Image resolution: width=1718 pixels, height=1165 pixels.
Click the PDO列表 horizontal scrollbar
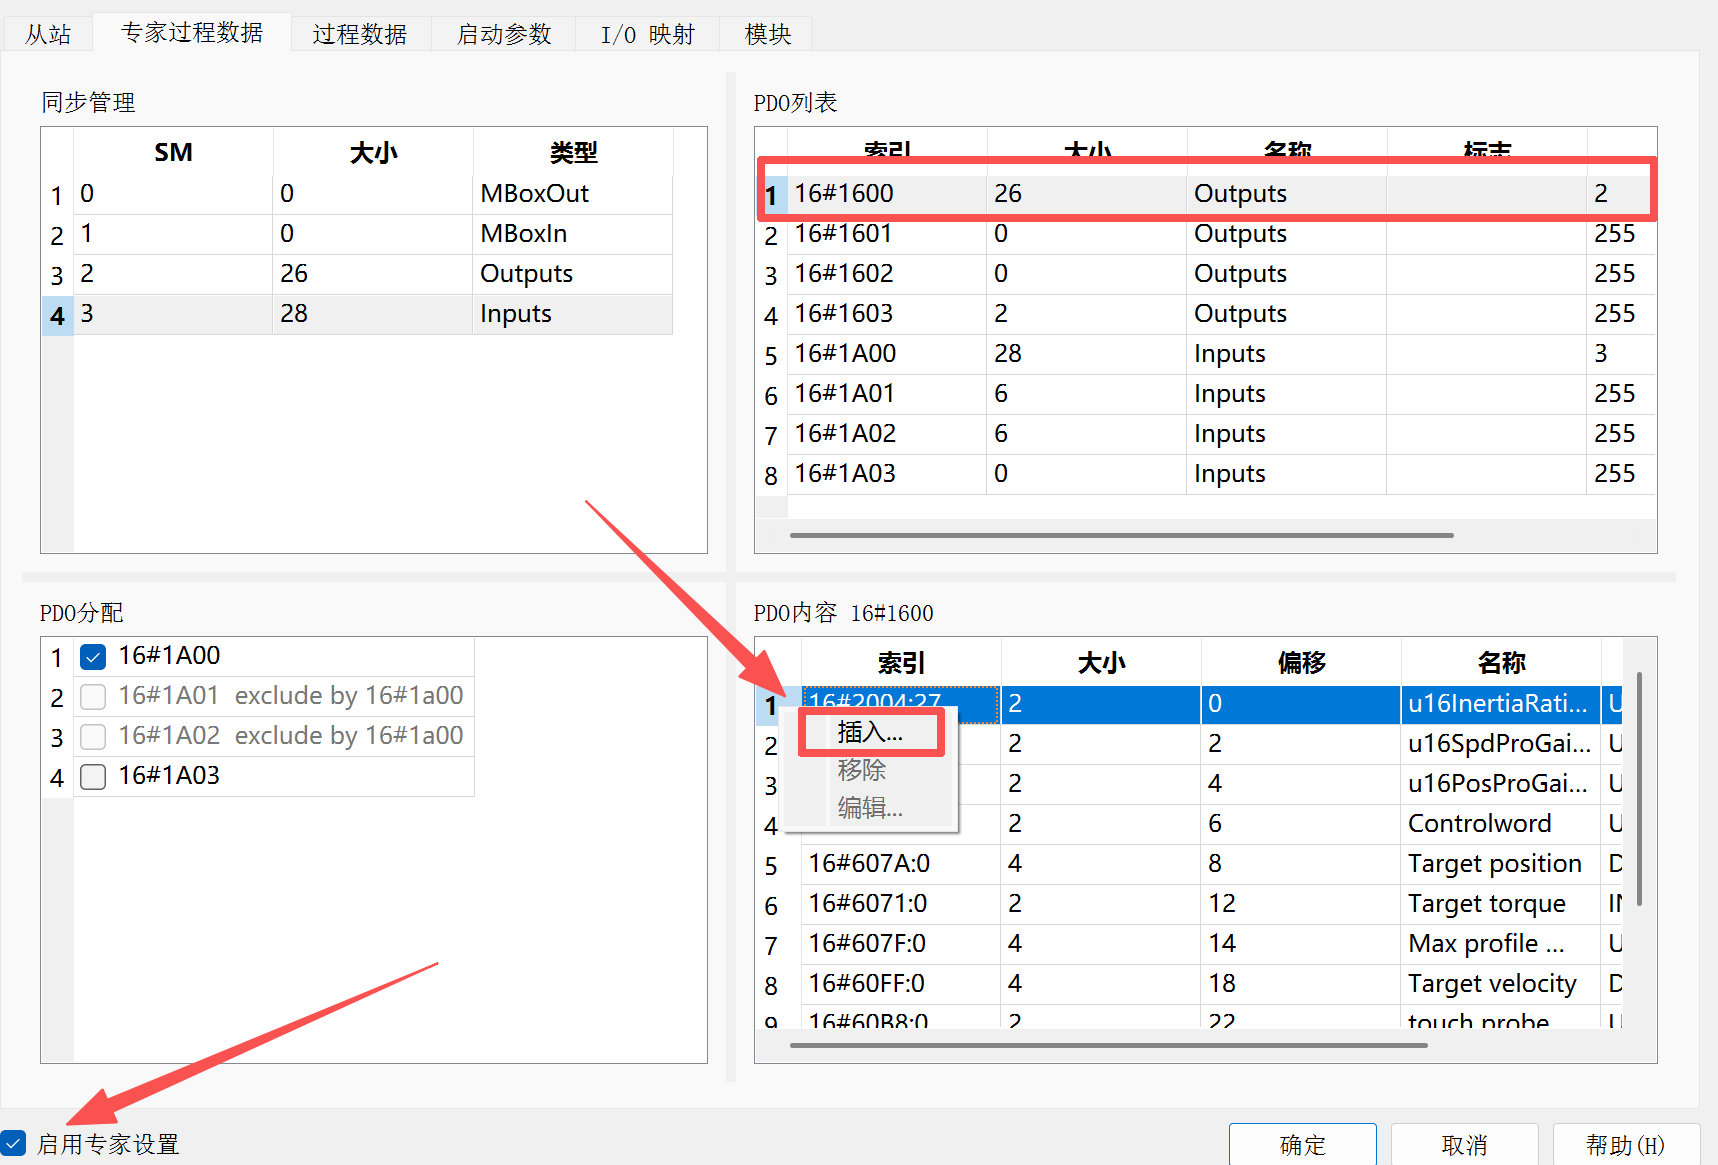pyautogui.click(x=1121, y=535)
